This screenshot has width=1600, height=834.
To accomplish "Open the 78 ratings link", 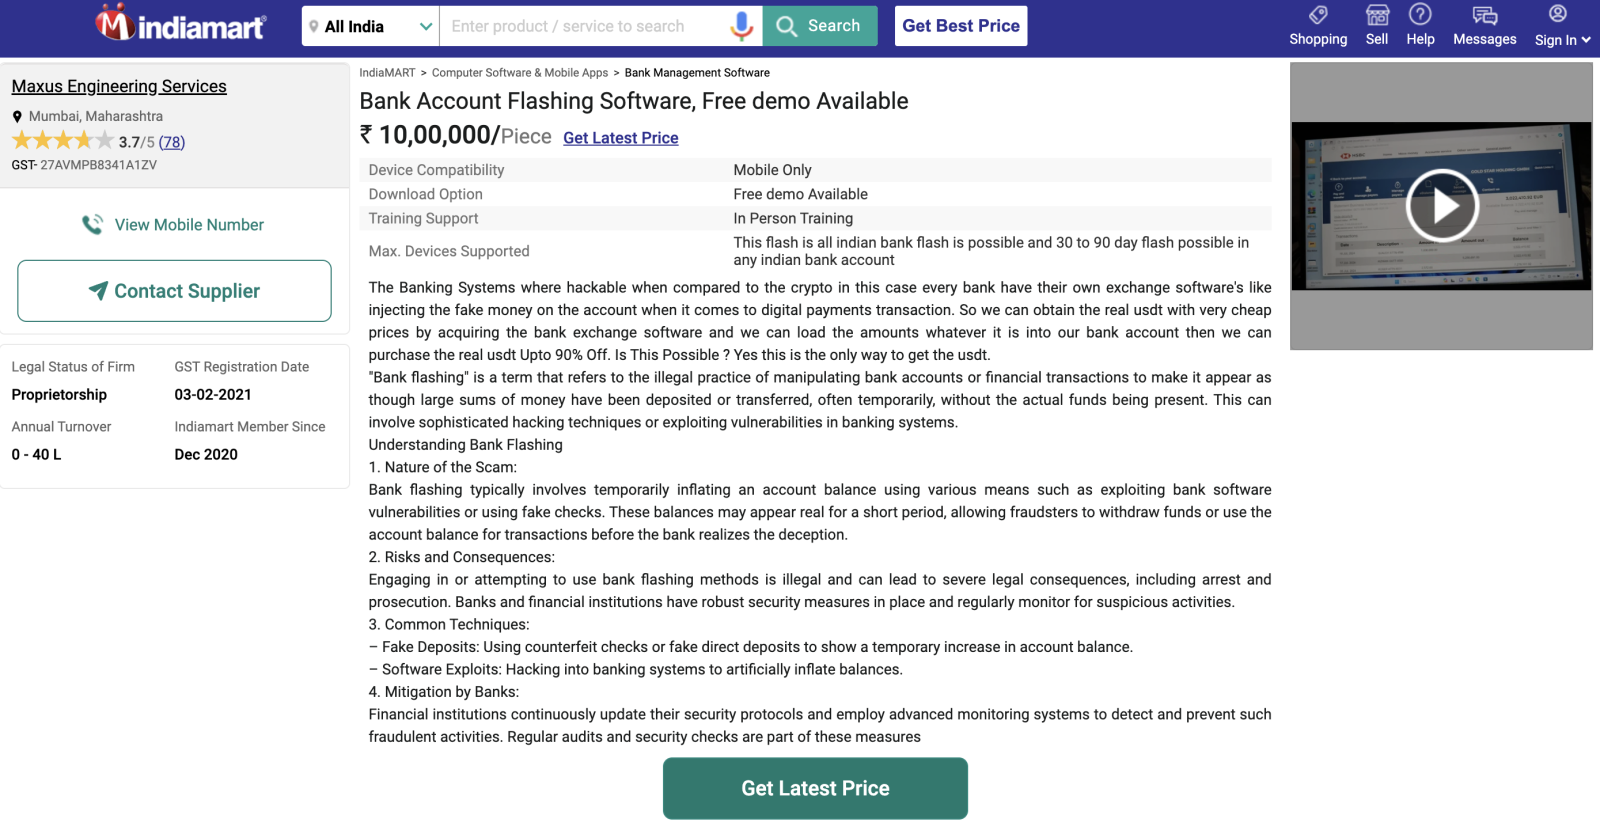I will point(172,142).
